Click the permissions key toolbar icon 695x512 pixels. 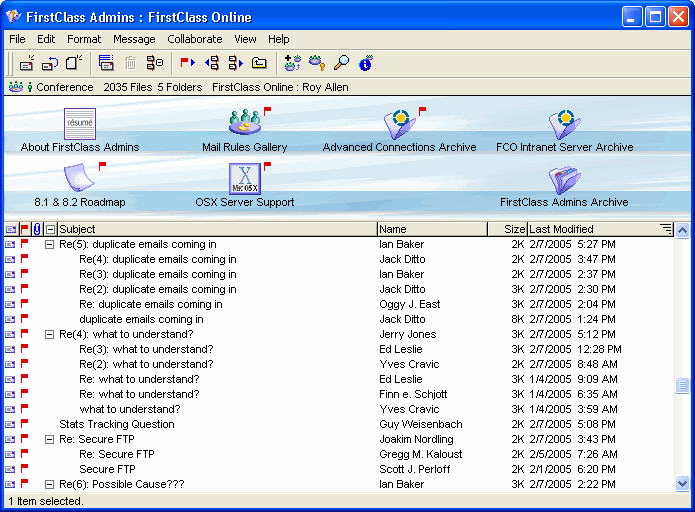(x=317, y=63)
